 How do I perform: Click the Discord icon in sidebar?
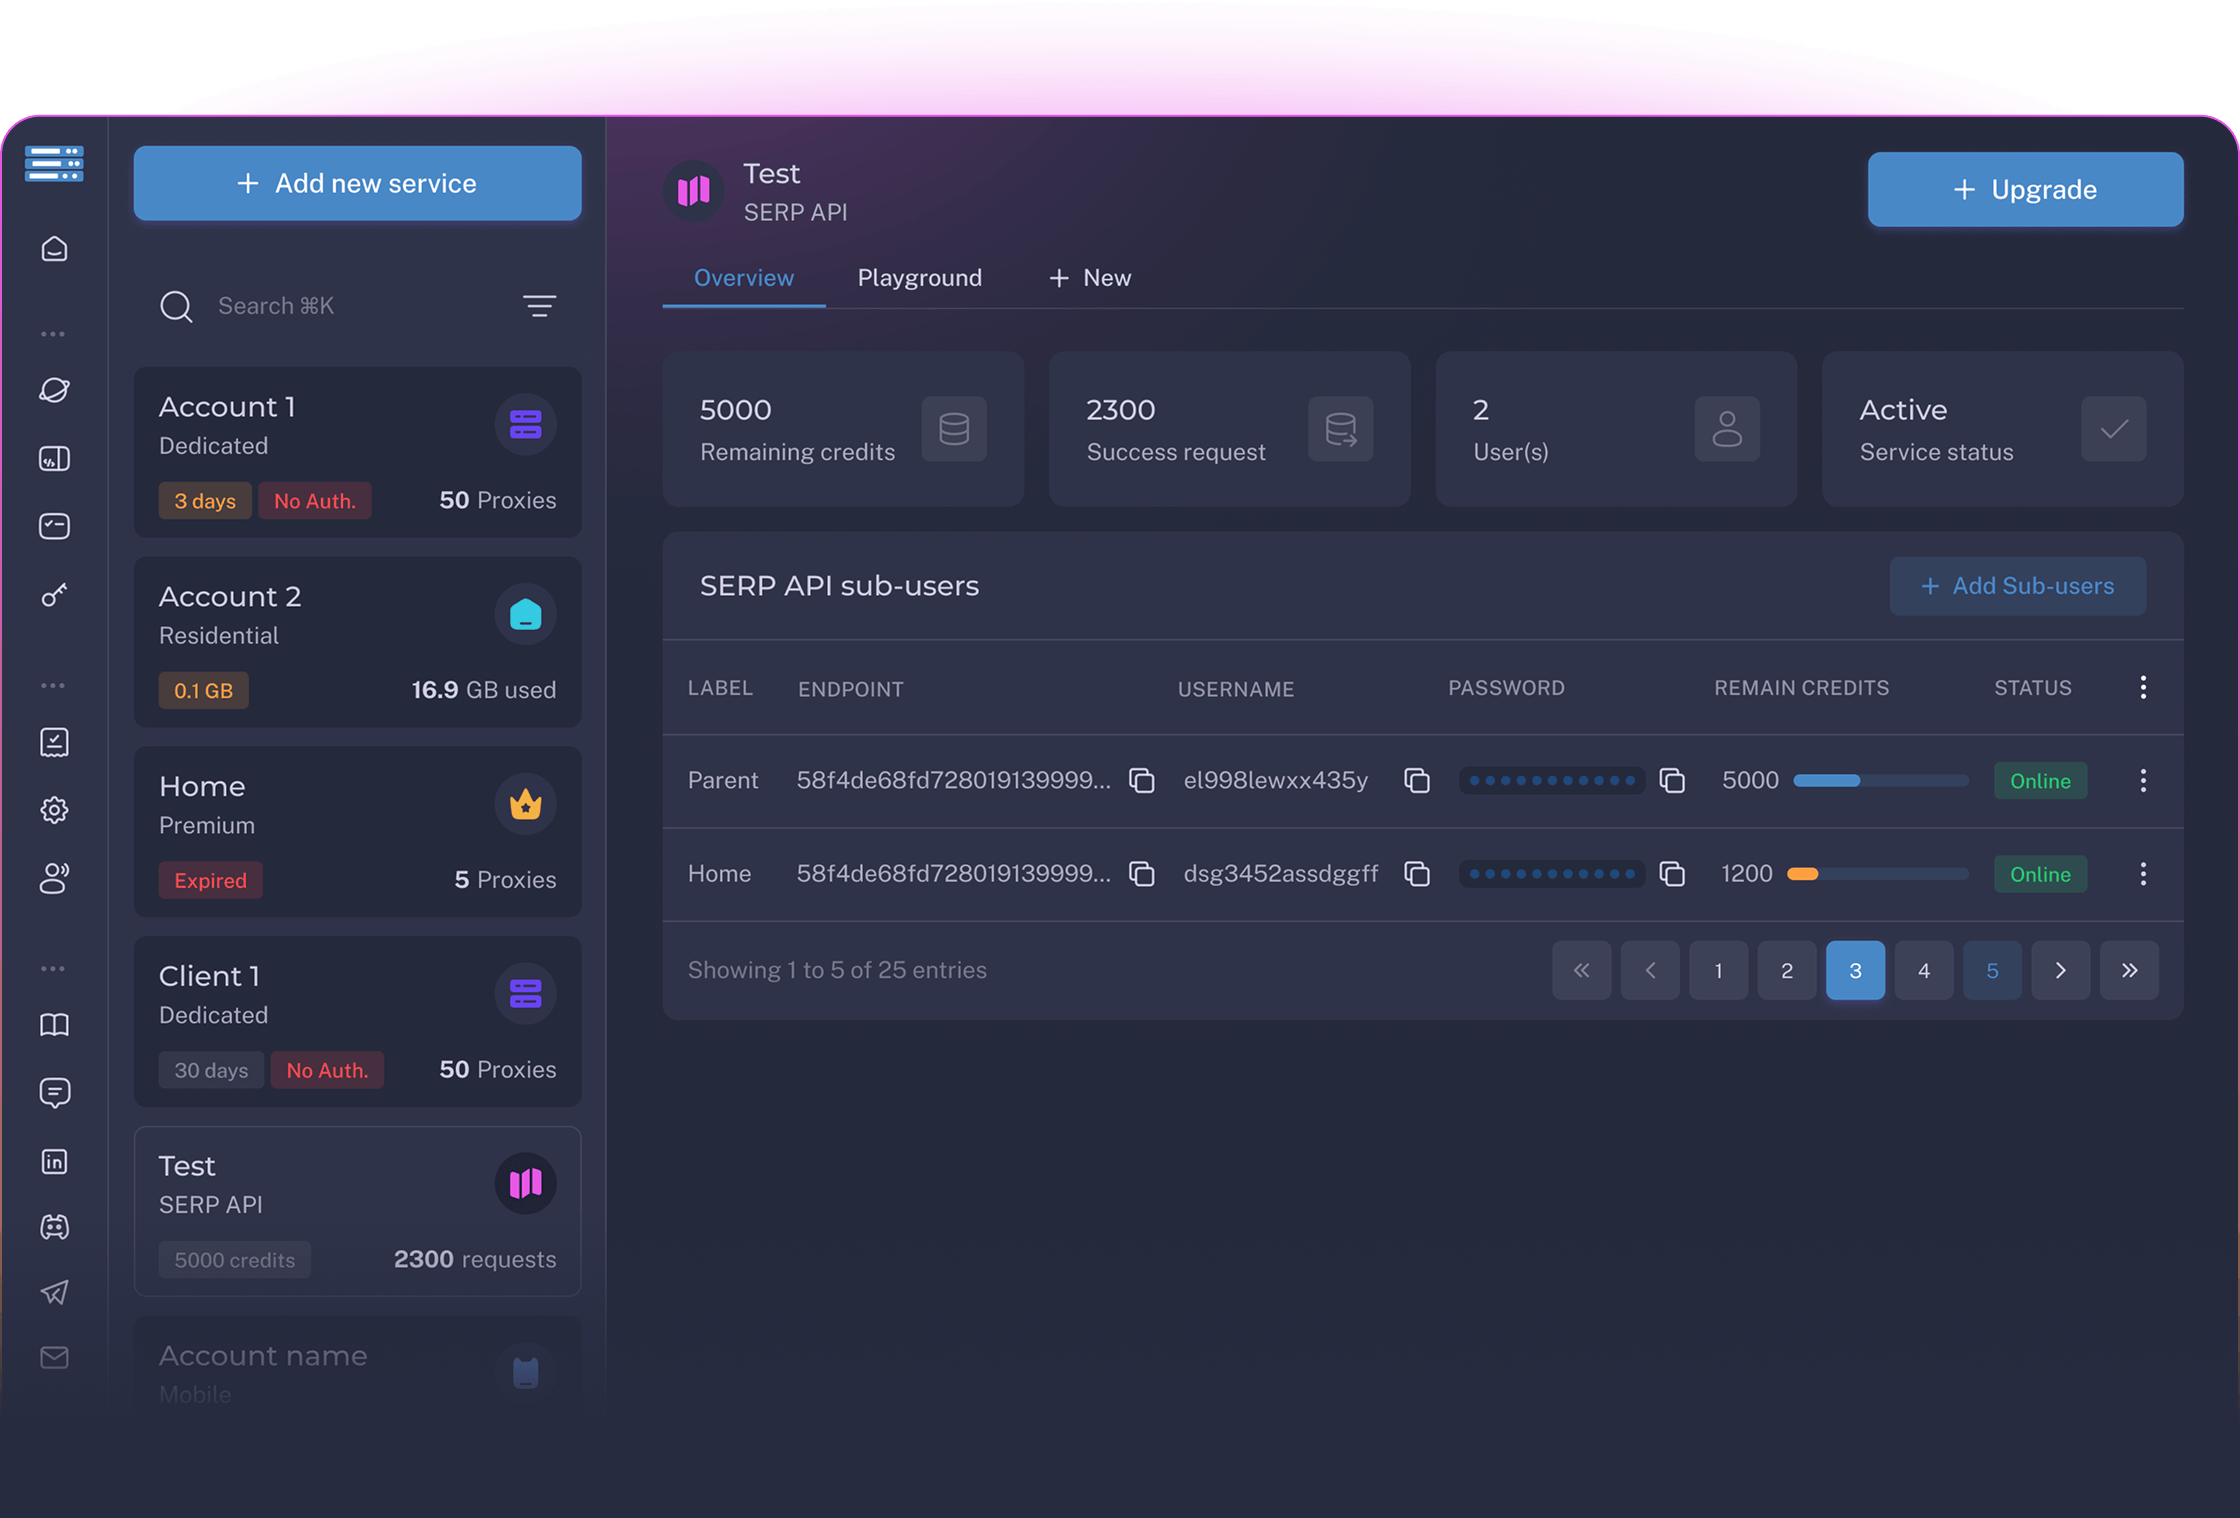54,1226
